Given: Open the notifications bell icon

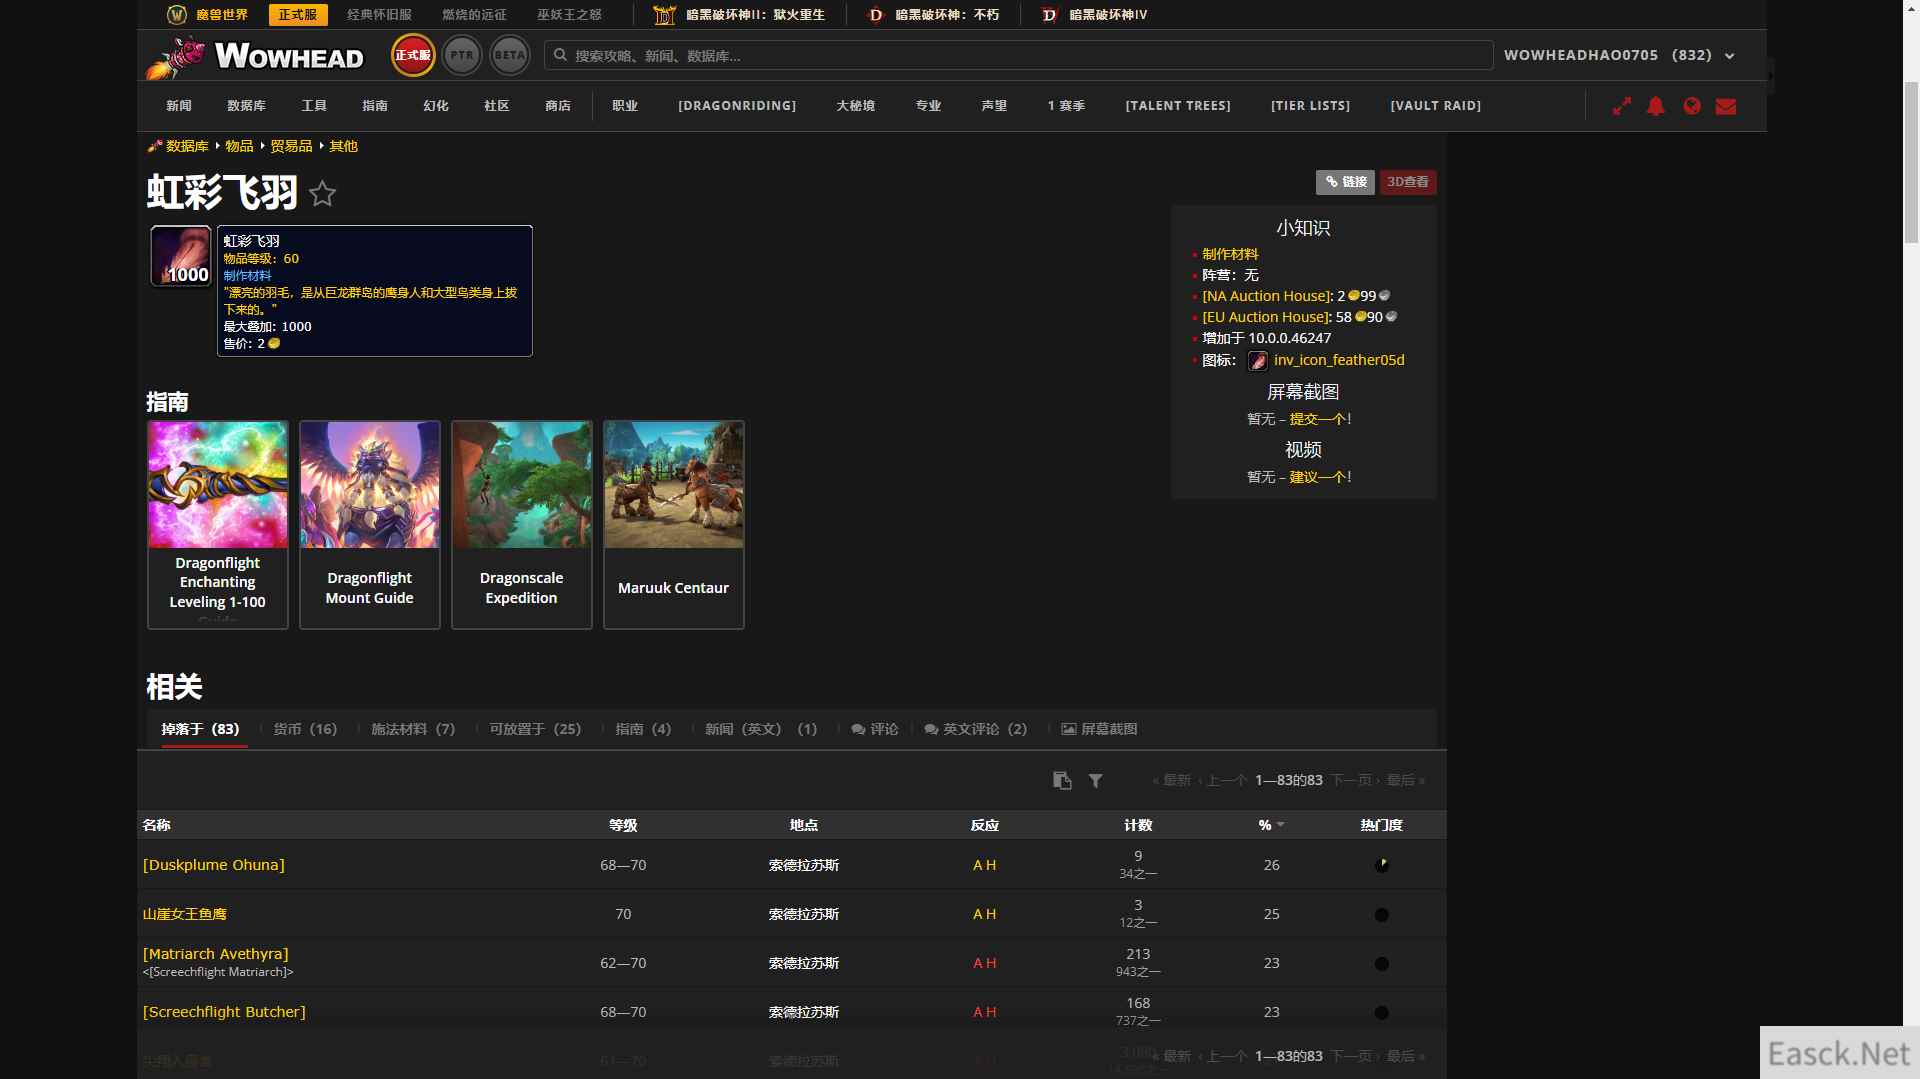Looking at the screenshot, I should tap(1656, 106).
